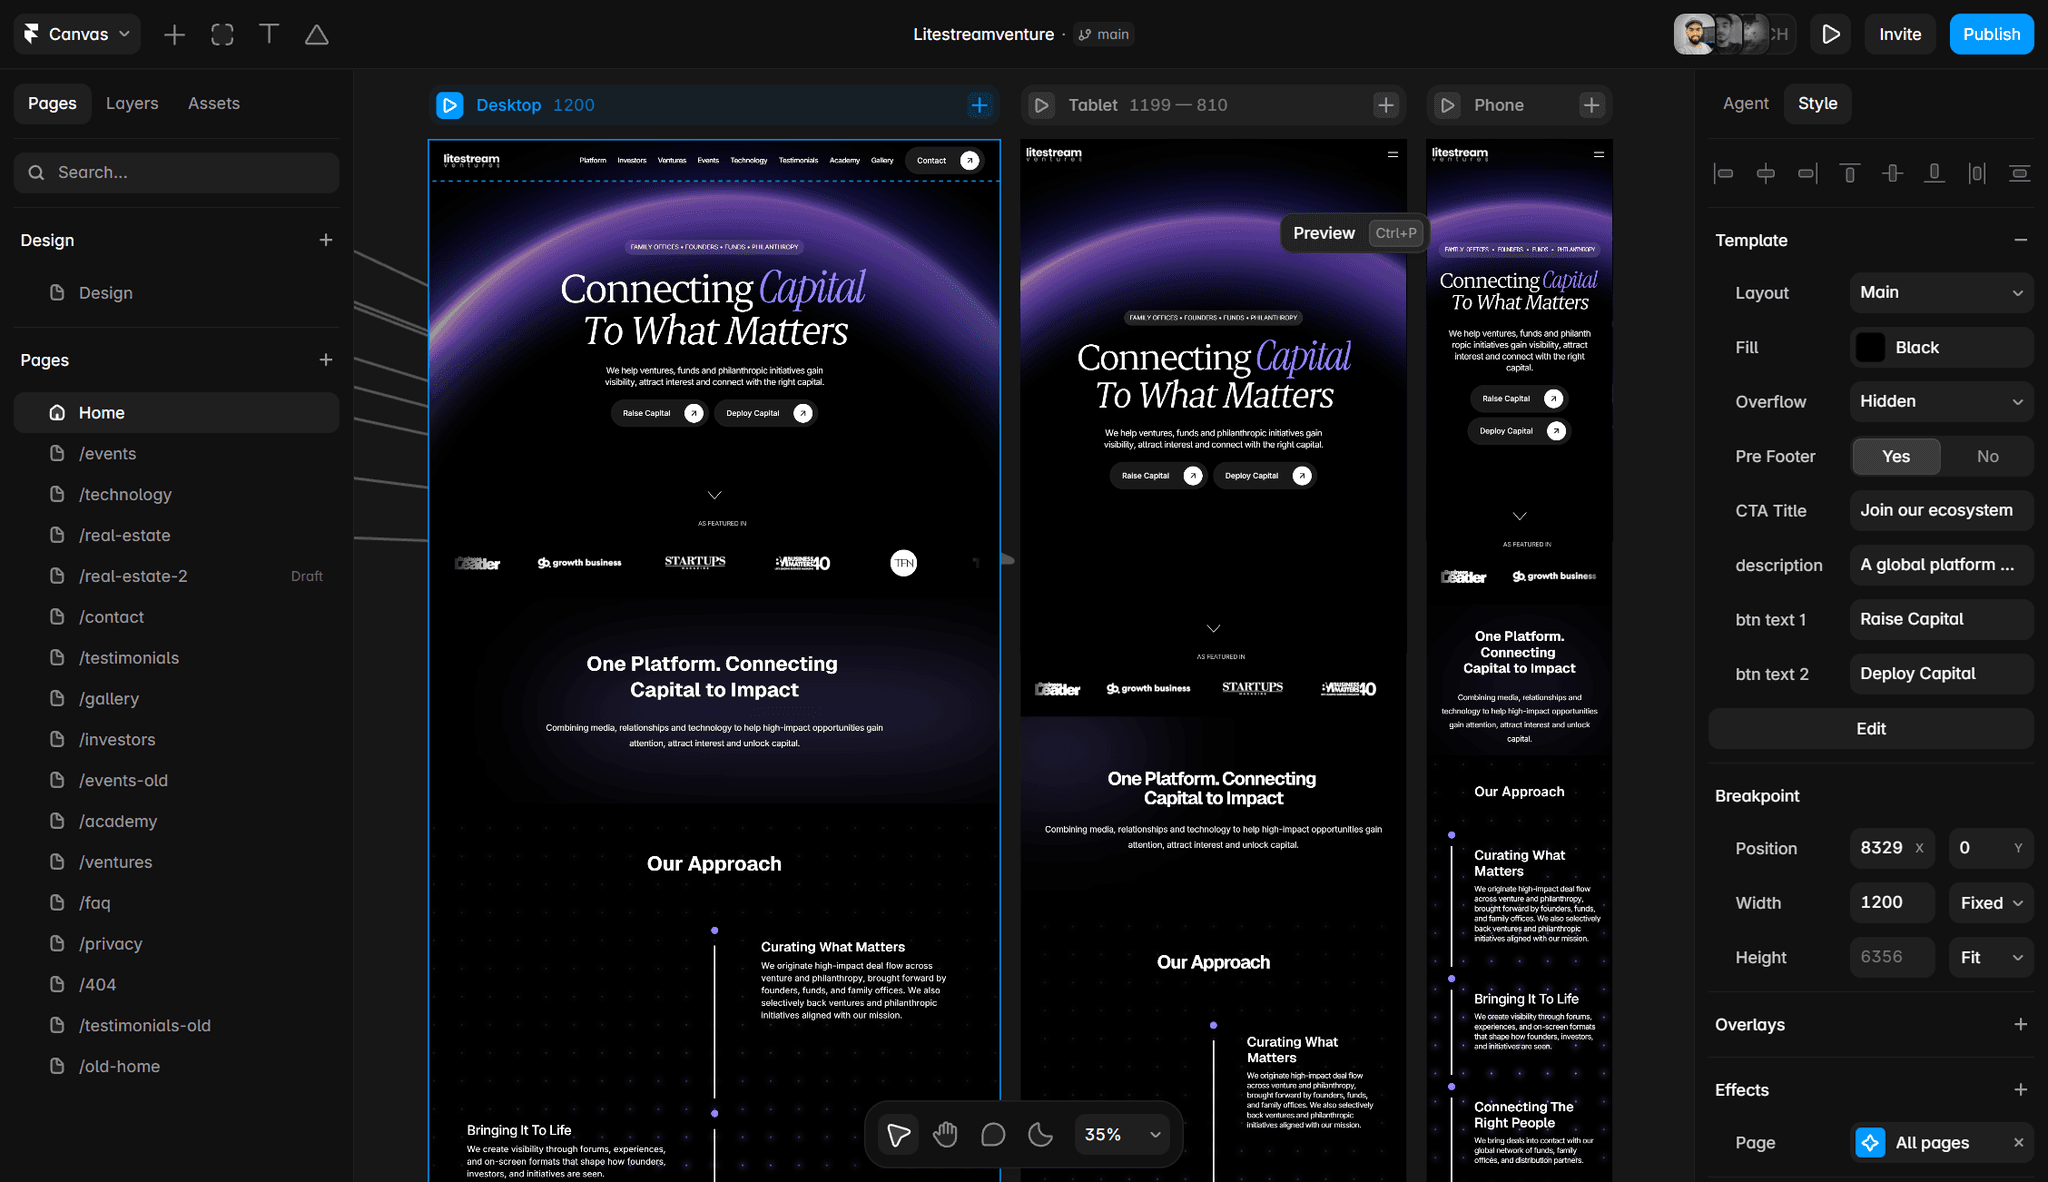The height and width of the screenshot is (1182, 2048).
Task: Set Pre Footer to No
Action: point(1987,456)
